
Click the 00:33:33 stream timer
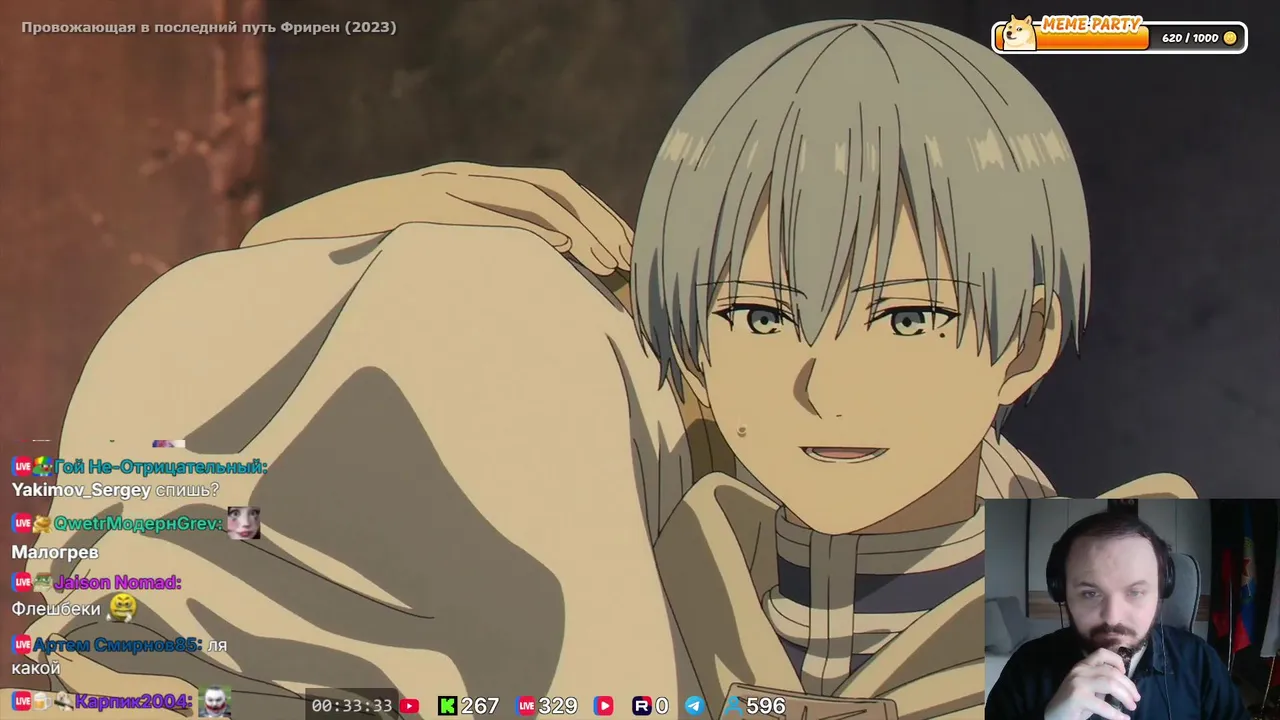pos(352,706)
